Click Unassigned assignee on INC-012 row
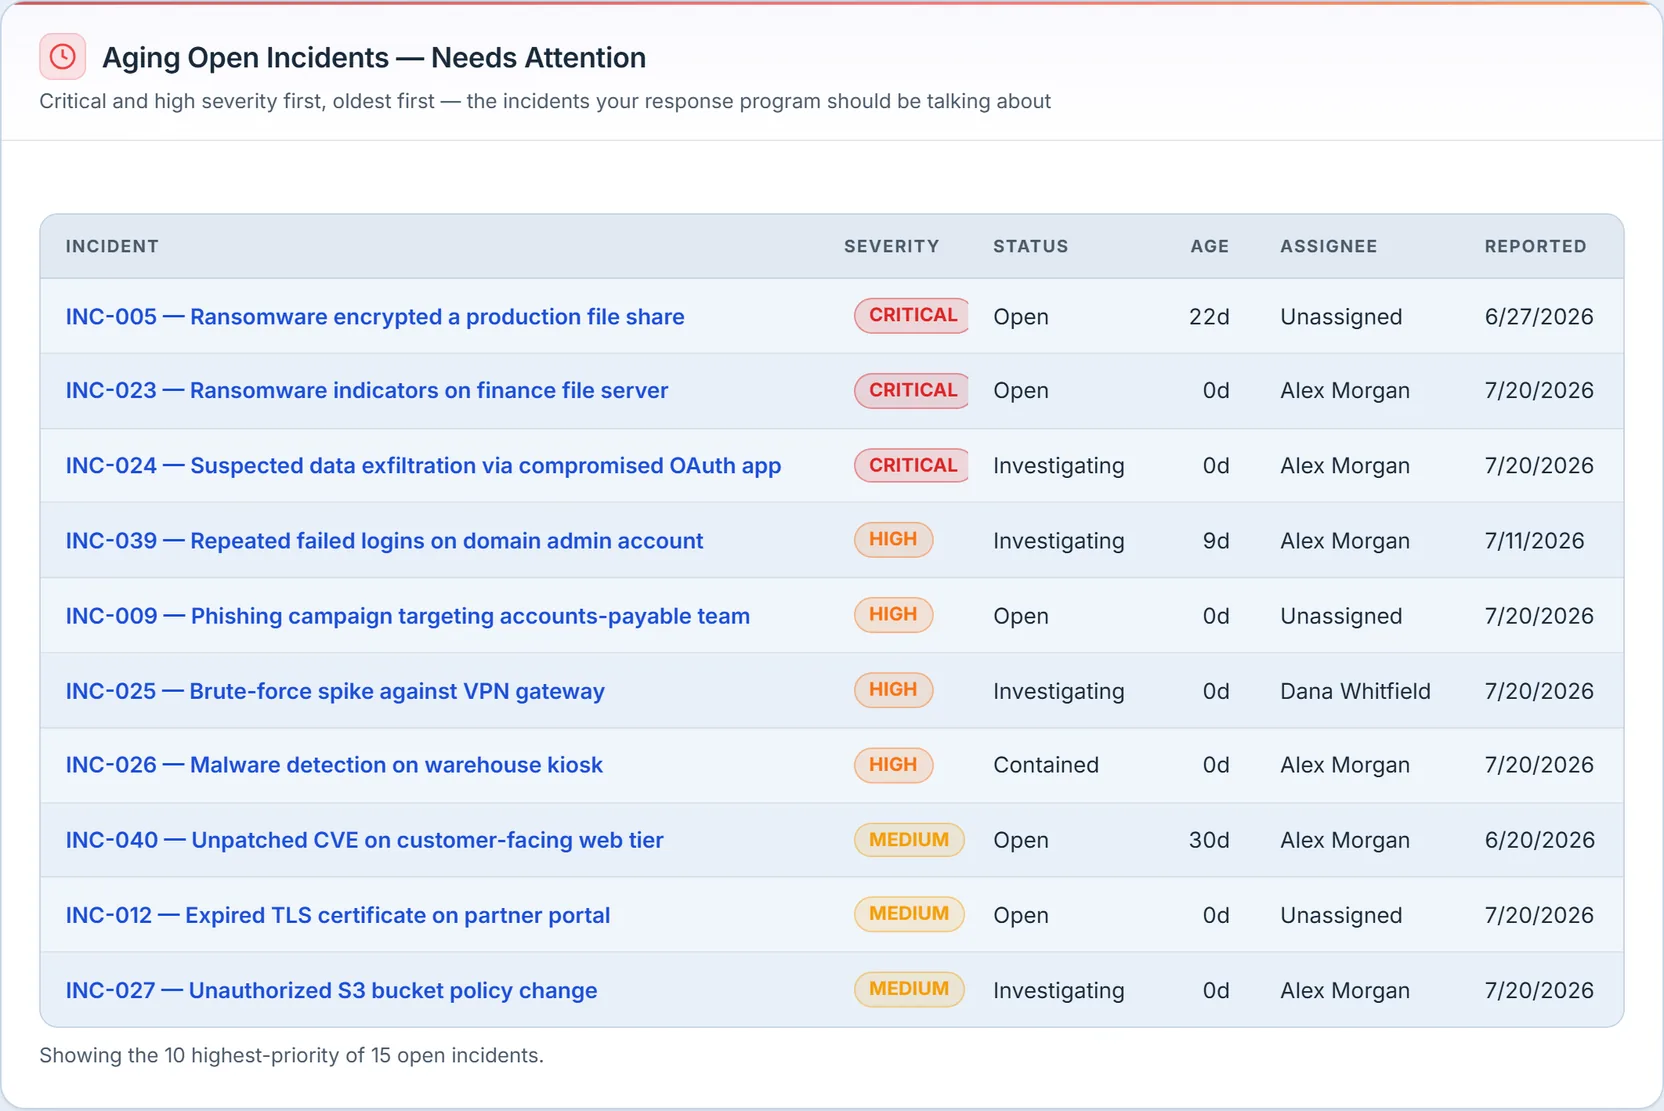1664x1111 pixels. click(1341, 915)
